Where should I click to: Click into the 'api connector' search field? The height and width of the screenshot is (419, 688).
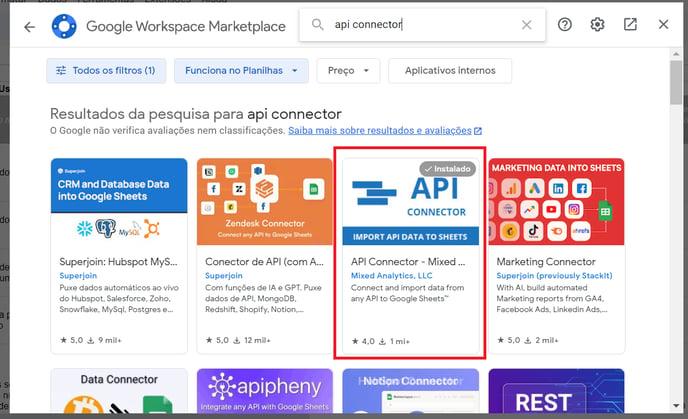422,25
